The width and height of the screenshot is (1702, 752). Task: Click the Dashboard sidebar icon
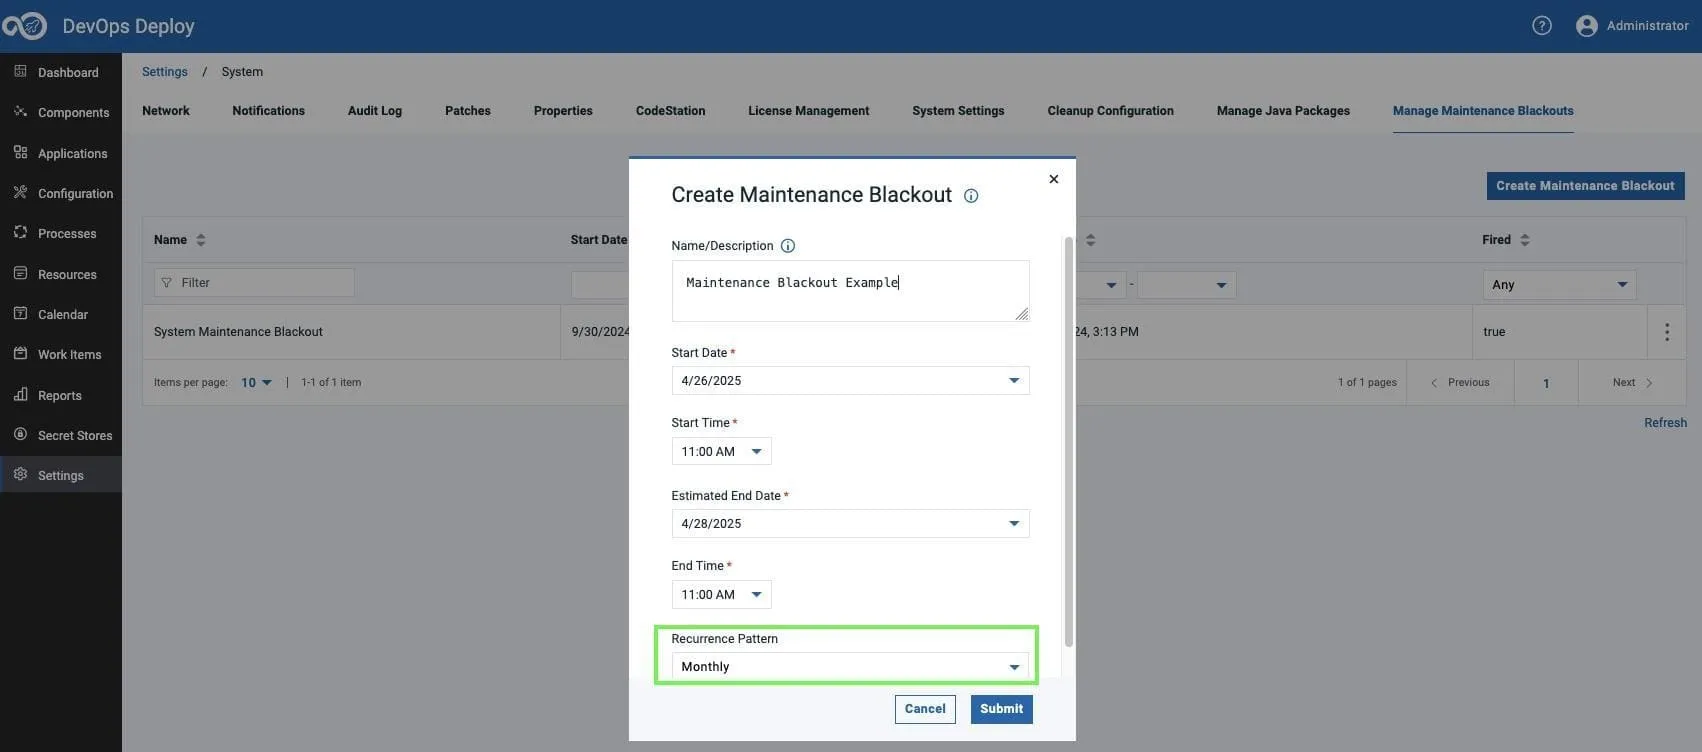coord(20,72)
